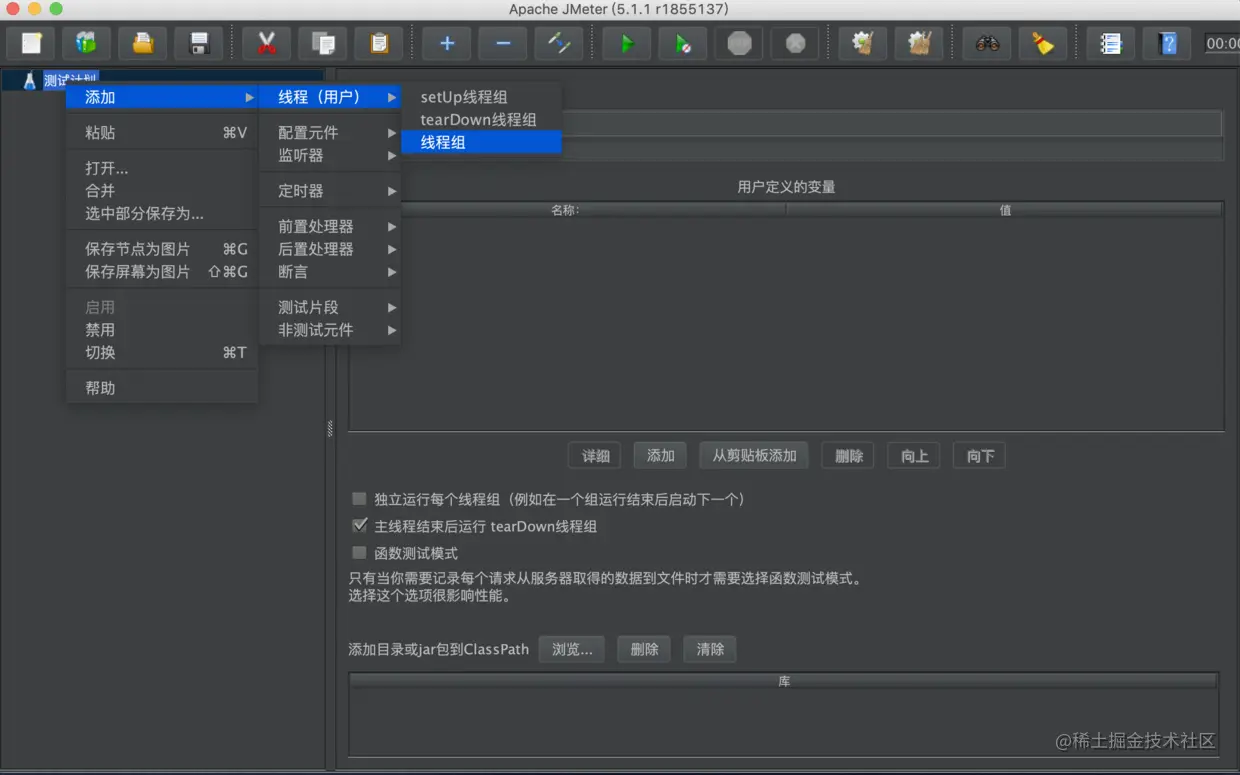This screenshot has height=775, width=1240.
Task: Expand the 后置处理器 submenu
Action: coord(330,249)
